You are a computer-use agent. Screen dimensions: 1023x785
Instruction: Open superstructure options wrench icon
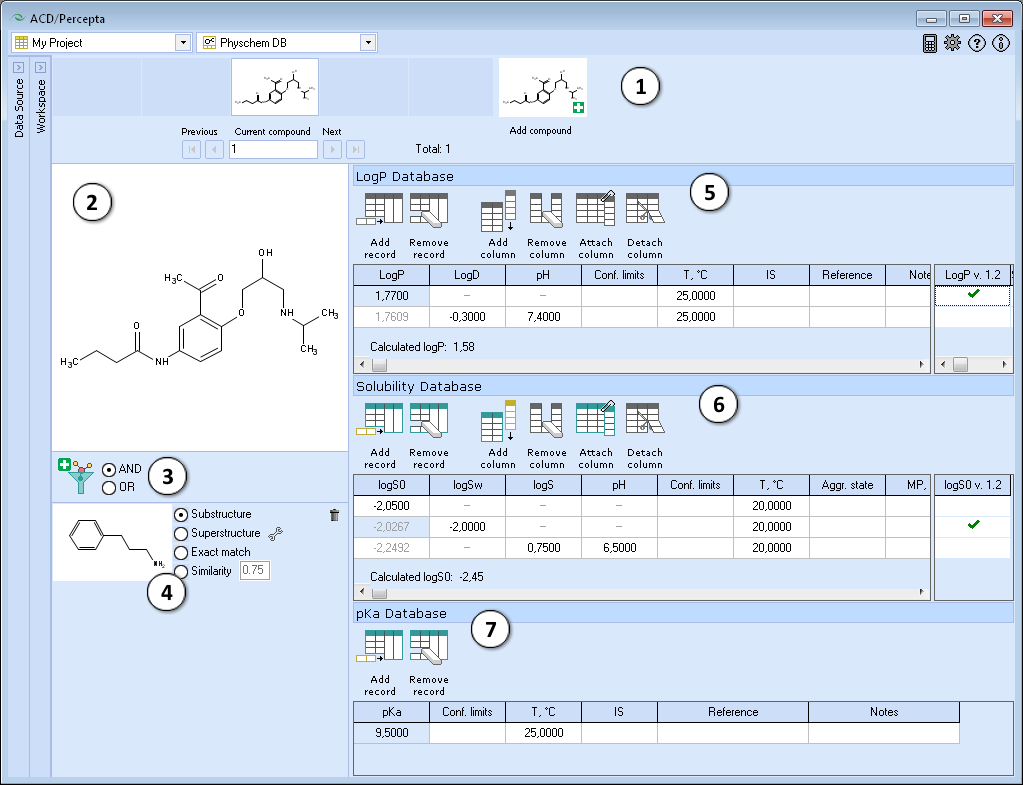275,534
